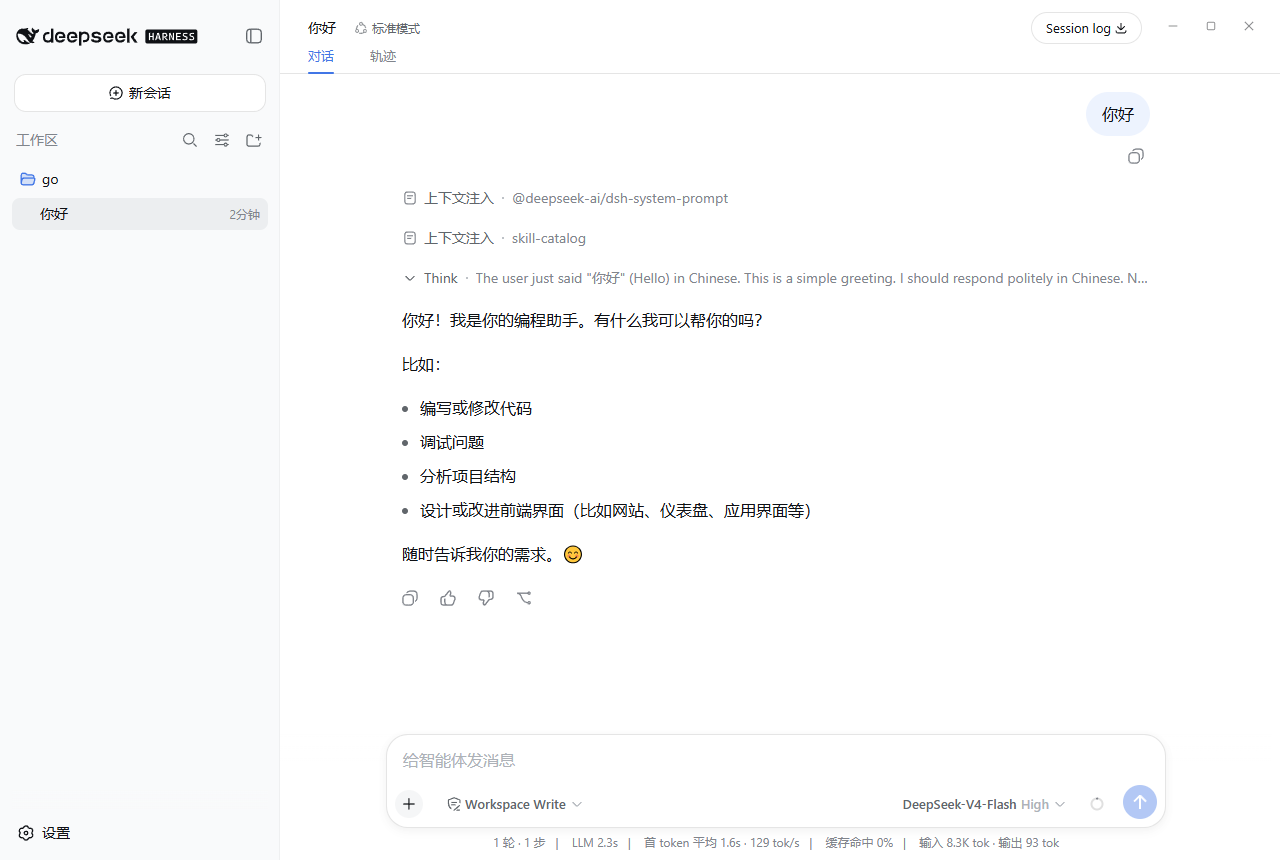The width and height of the screenshot is (1280, 860).
Task: Branch the conversation from this reply
Action: 524,598
